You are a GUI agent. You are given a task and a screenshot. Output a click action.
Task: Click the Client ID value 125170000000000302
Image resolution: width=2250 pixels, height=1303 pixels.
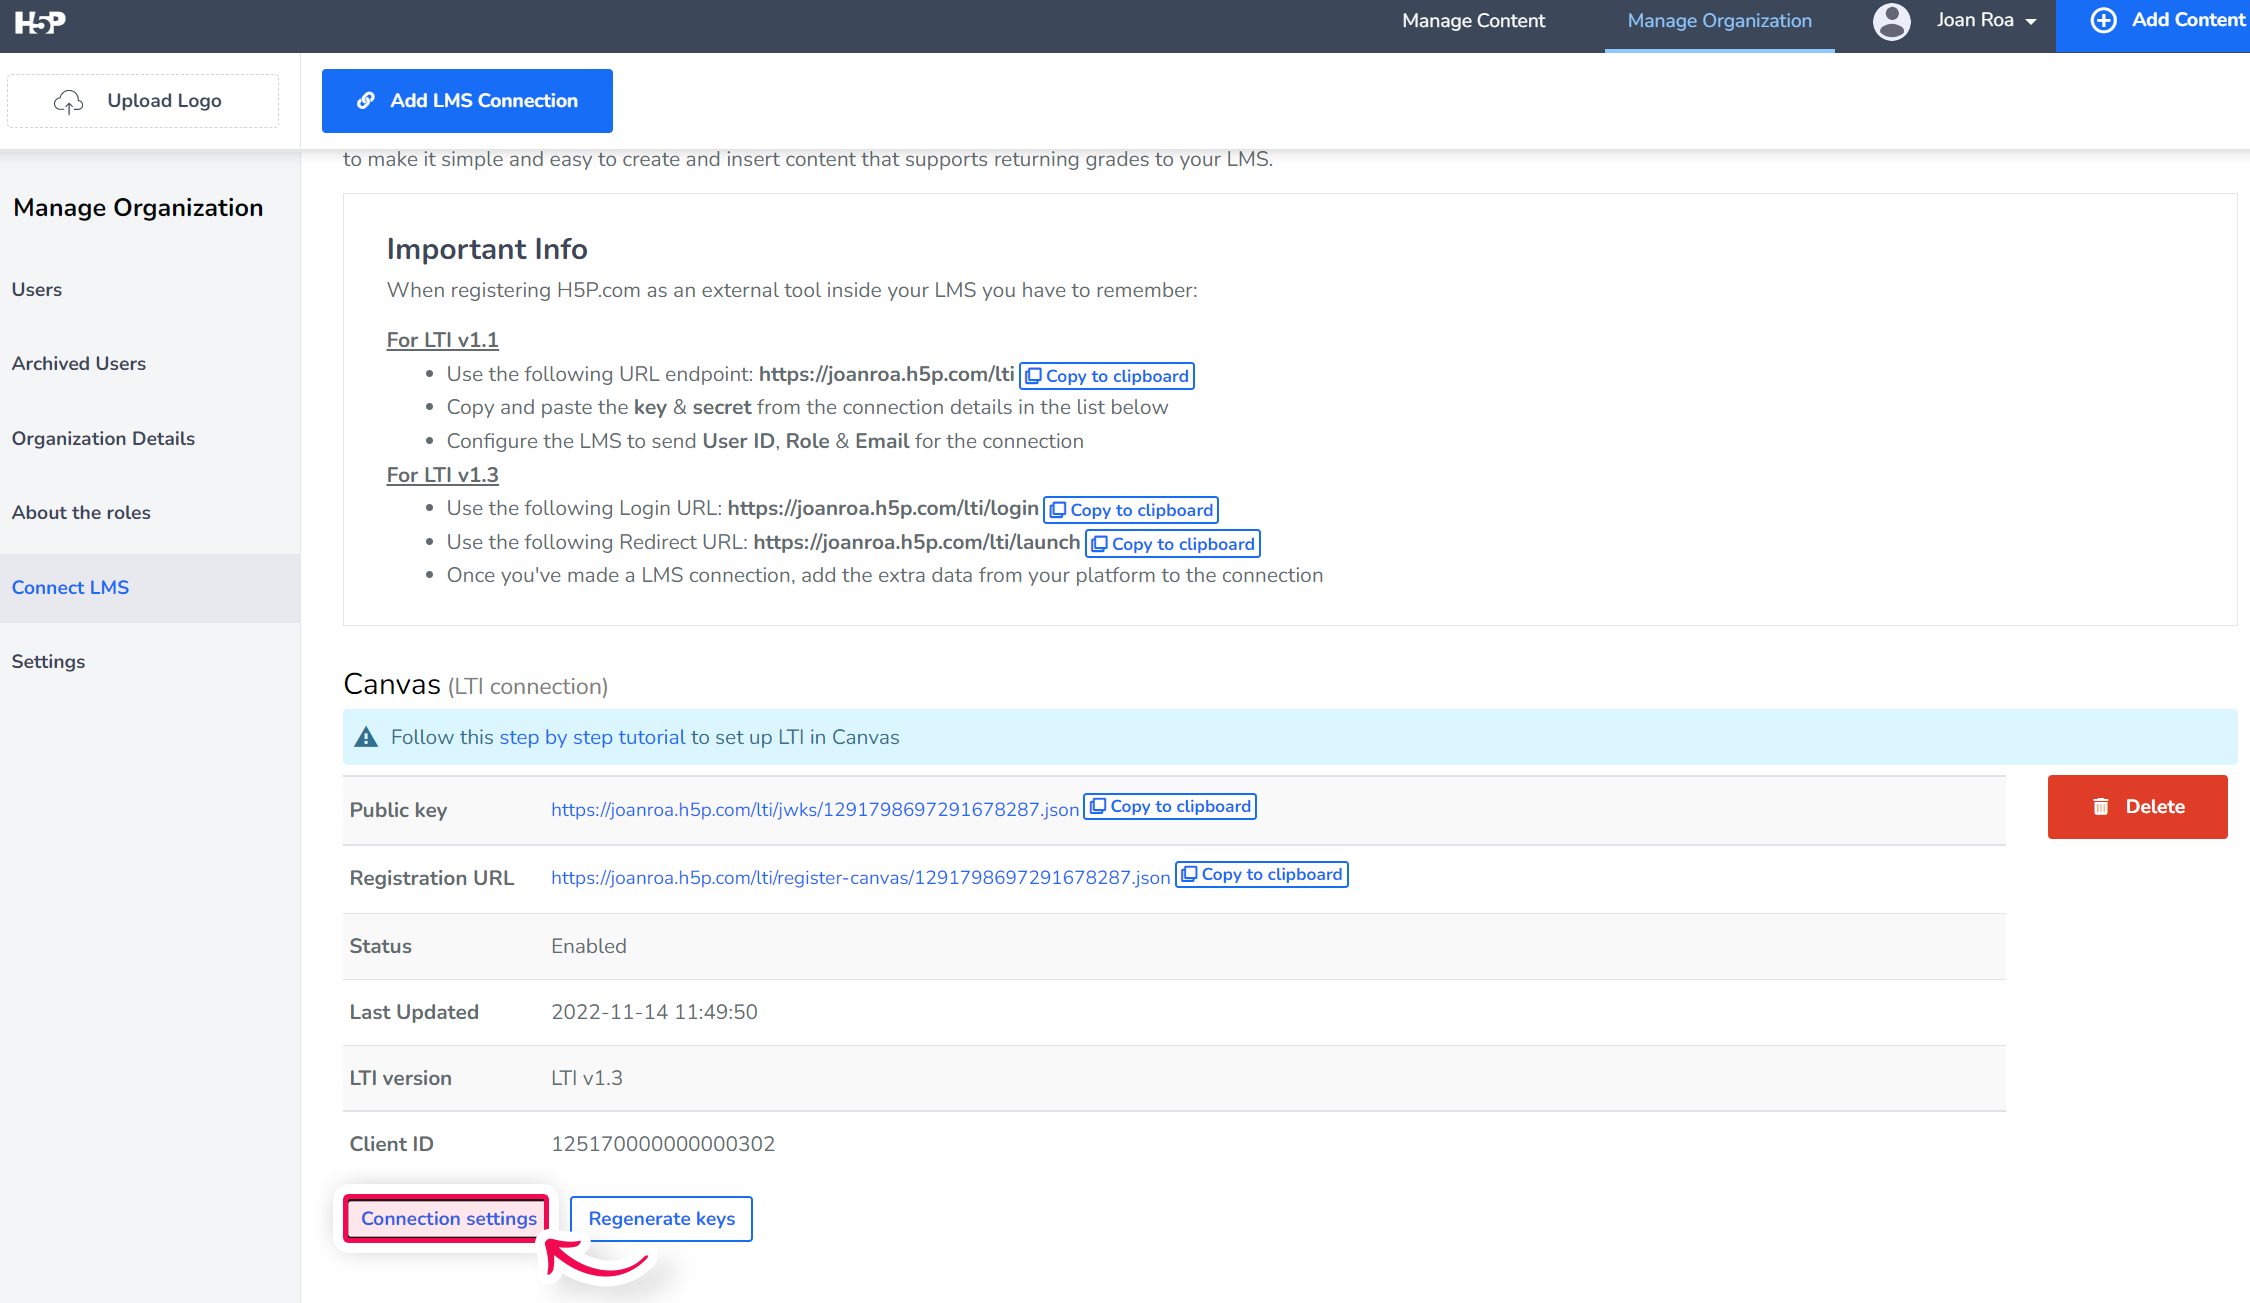[663, 1144]
